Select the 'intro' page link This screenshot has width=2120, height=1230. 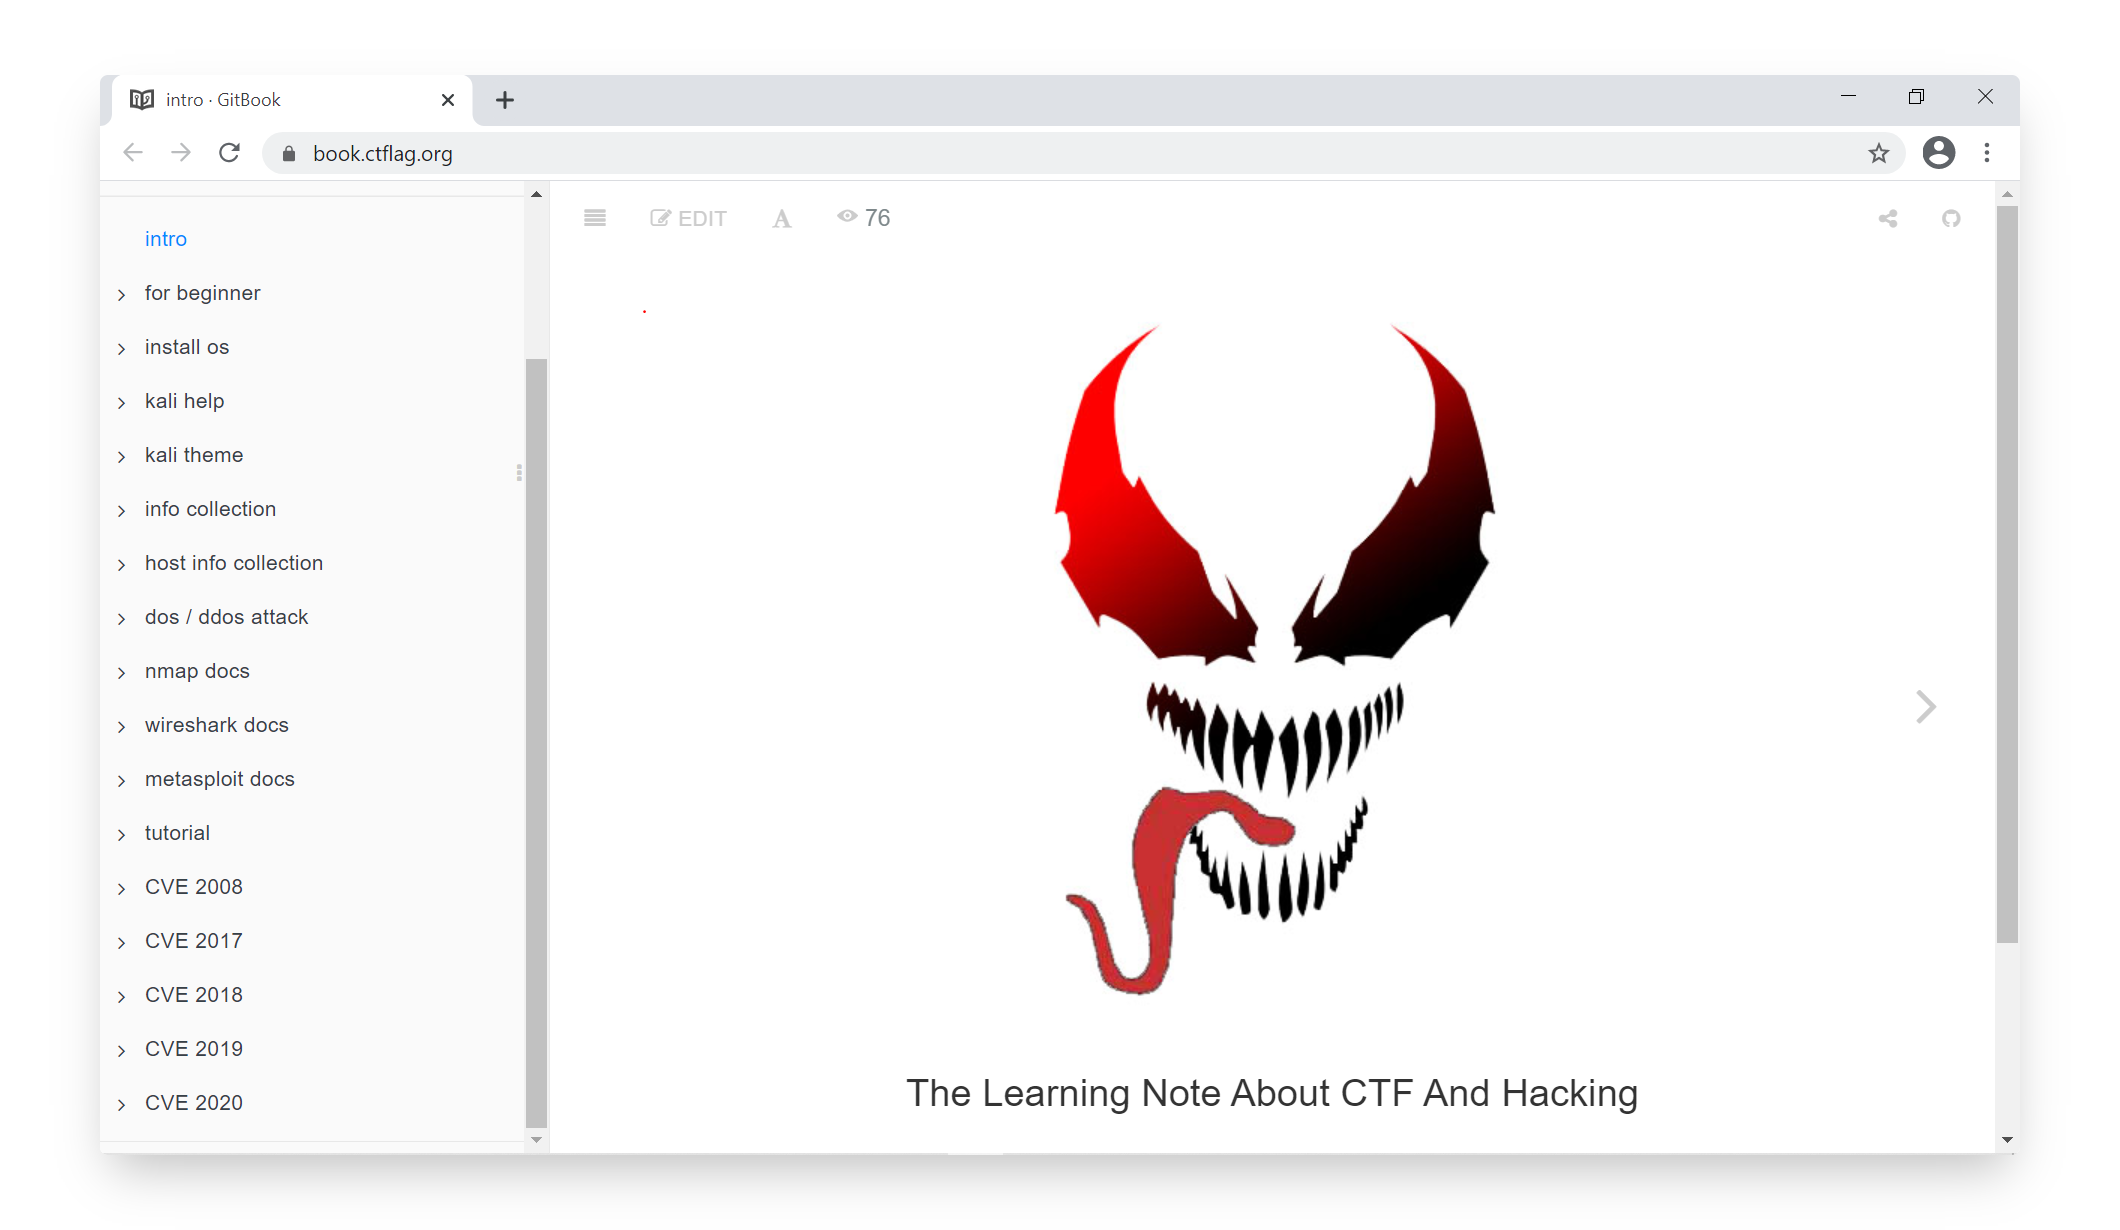(166, 239)
